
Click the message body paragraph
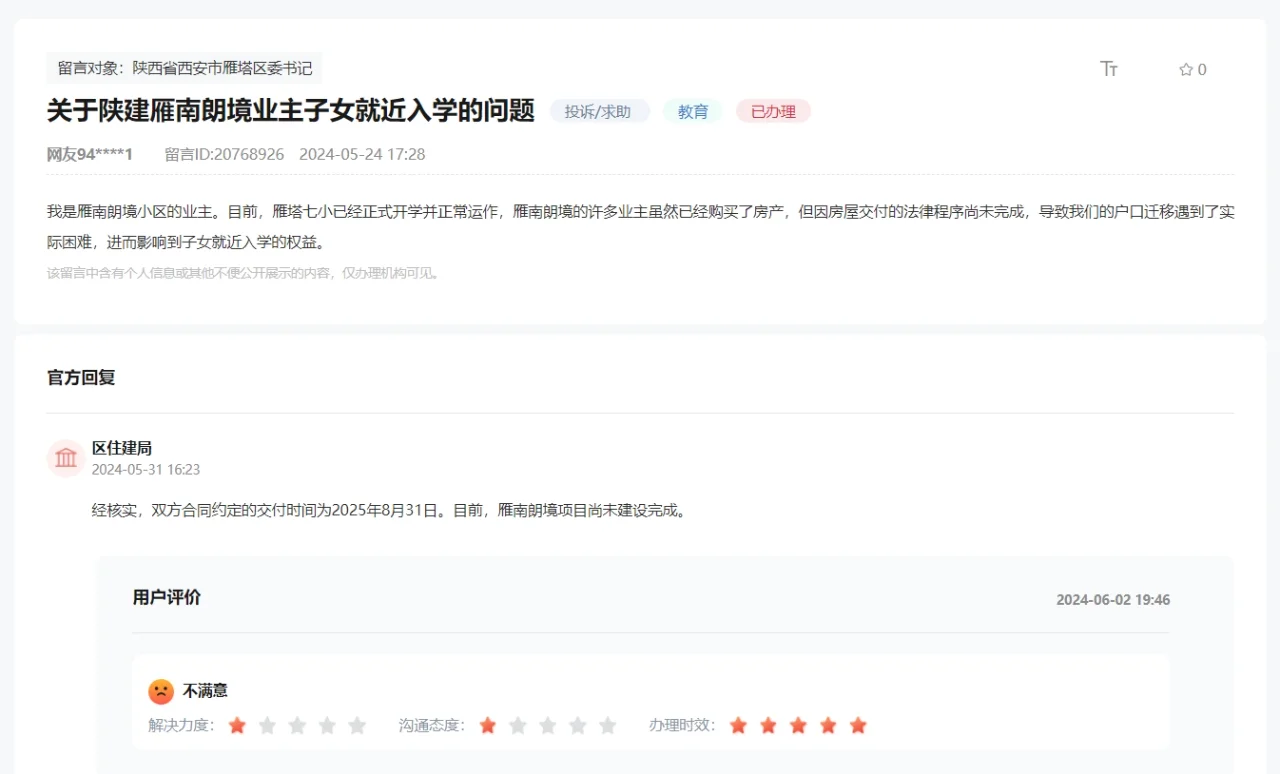[640, 227]
